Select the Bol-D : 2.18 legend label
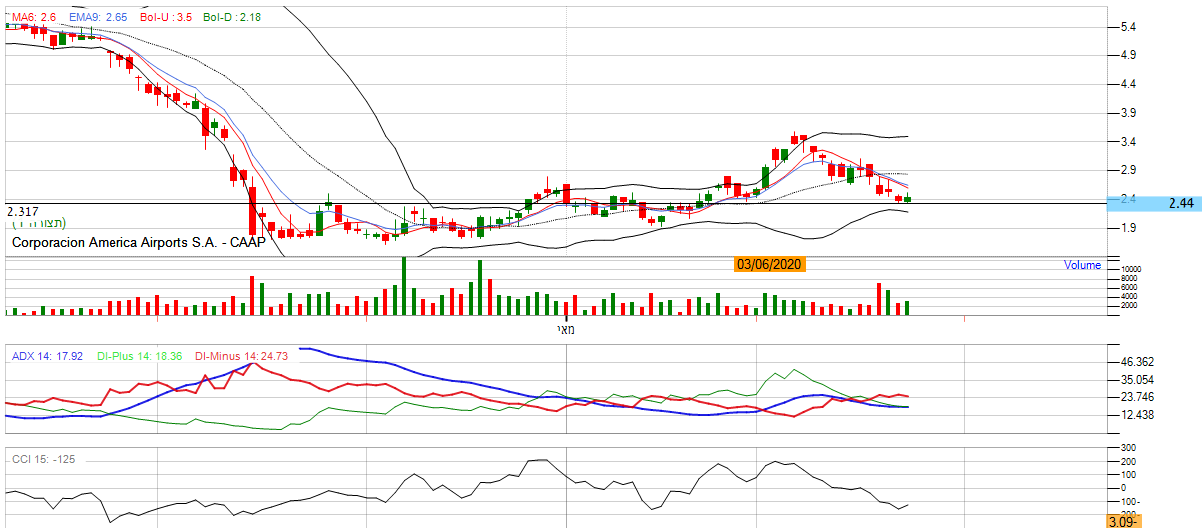1202x528 pixels. click(232, 17)
